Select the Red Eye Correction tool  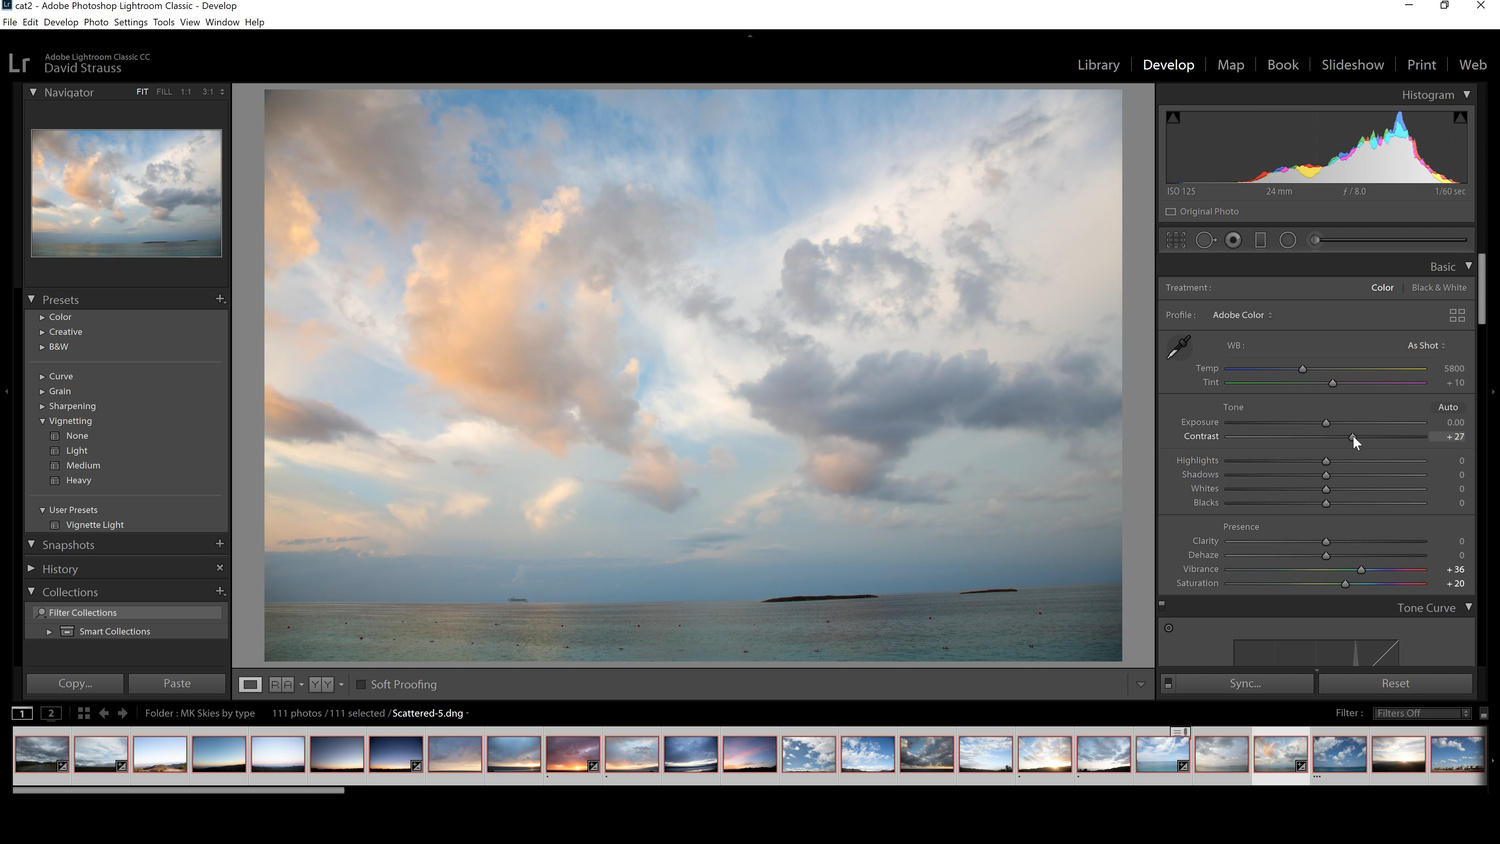click(x=1233, y=240)
